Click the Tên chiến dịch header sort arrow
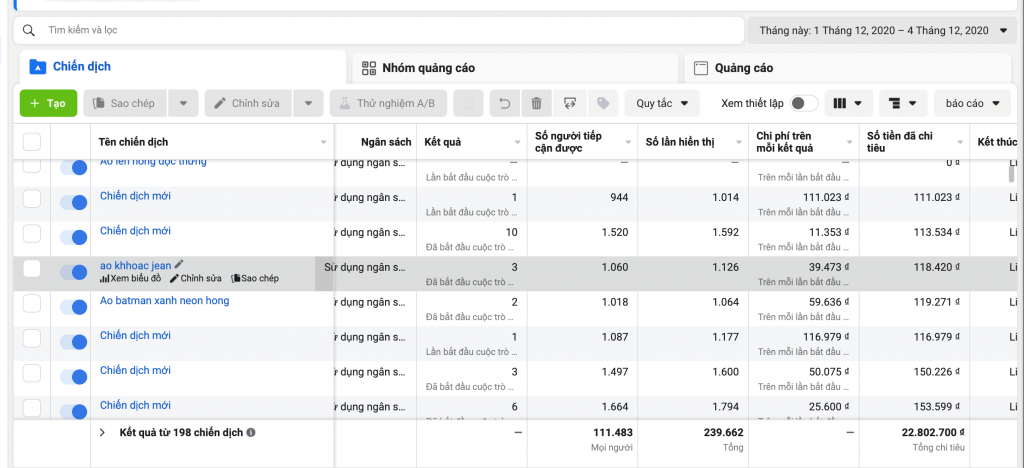 pyautogui.click(x=324, y=142)
